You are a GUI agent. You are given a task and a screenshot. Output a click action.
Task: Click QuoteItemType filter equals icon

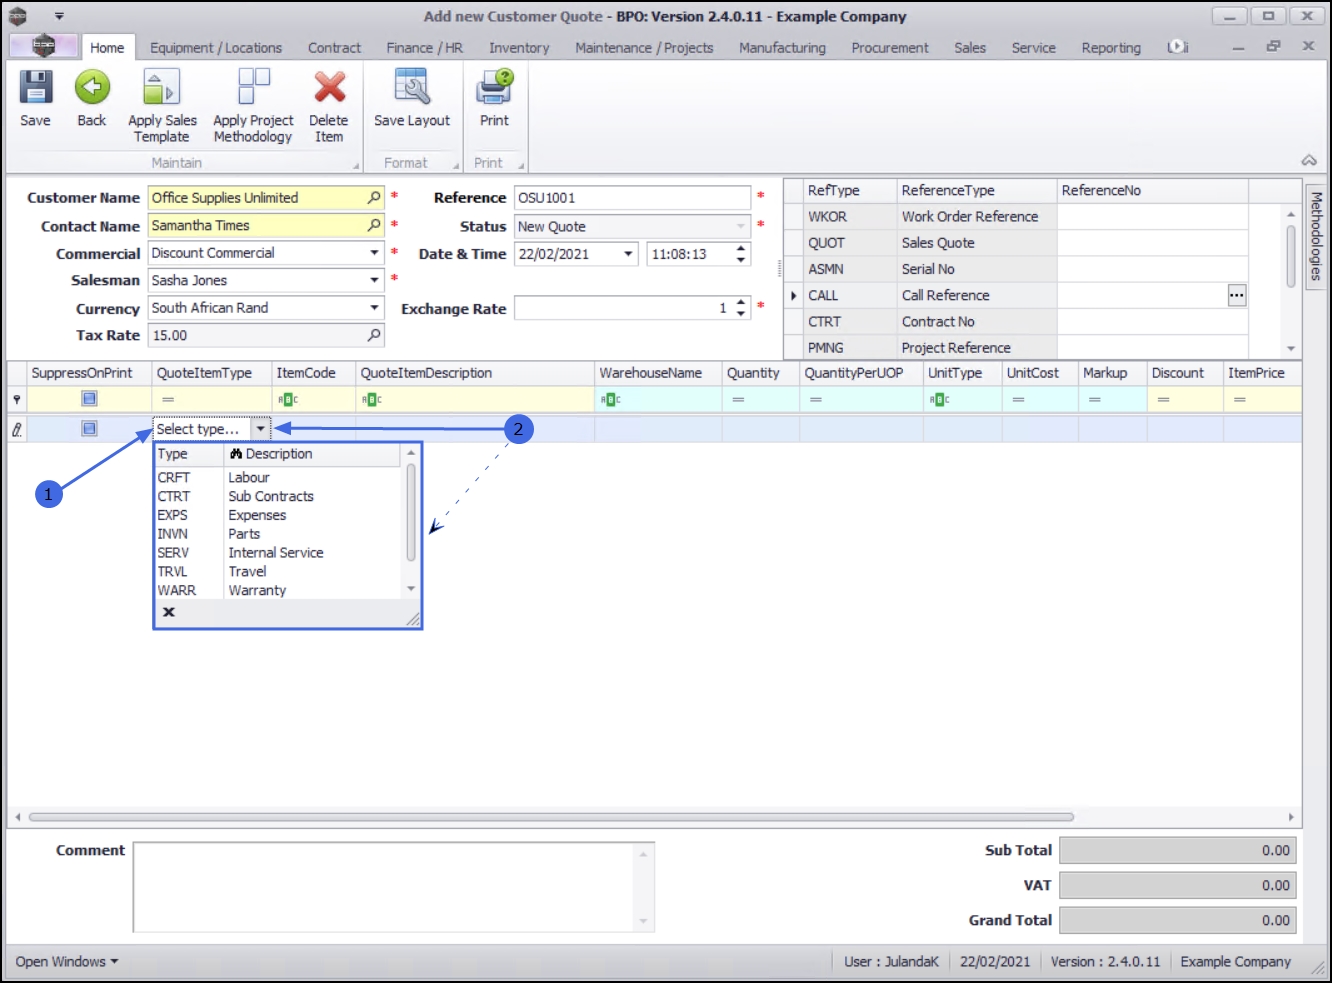click(168, 400)
